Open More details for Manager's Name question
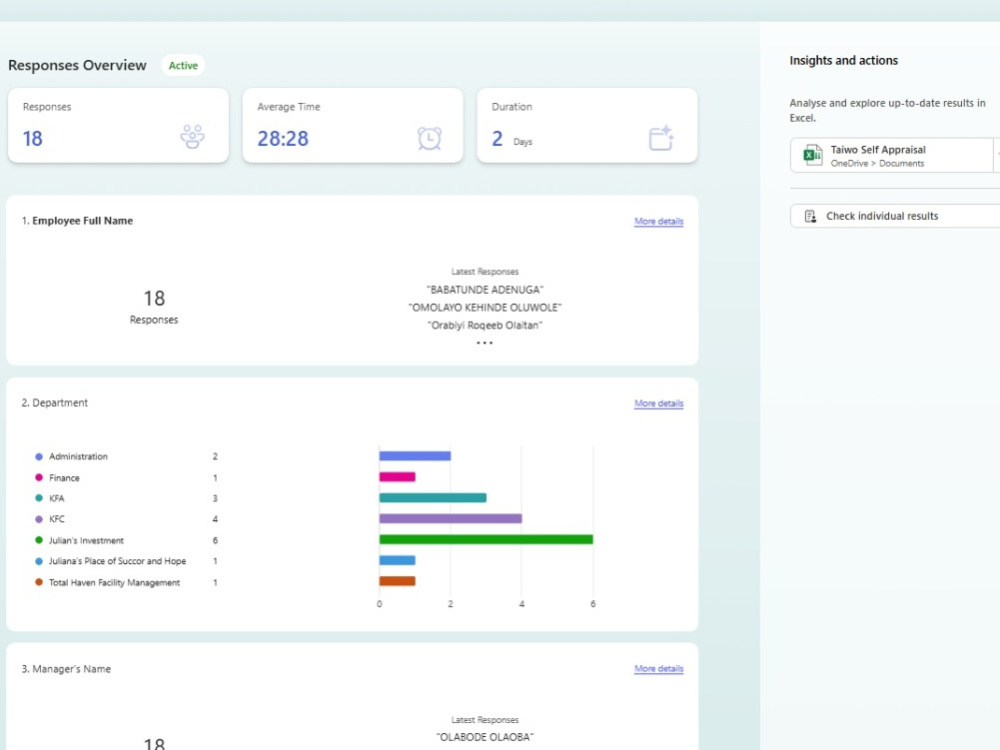The width and height of the screenshot is (1000, 750). [659, 668]
